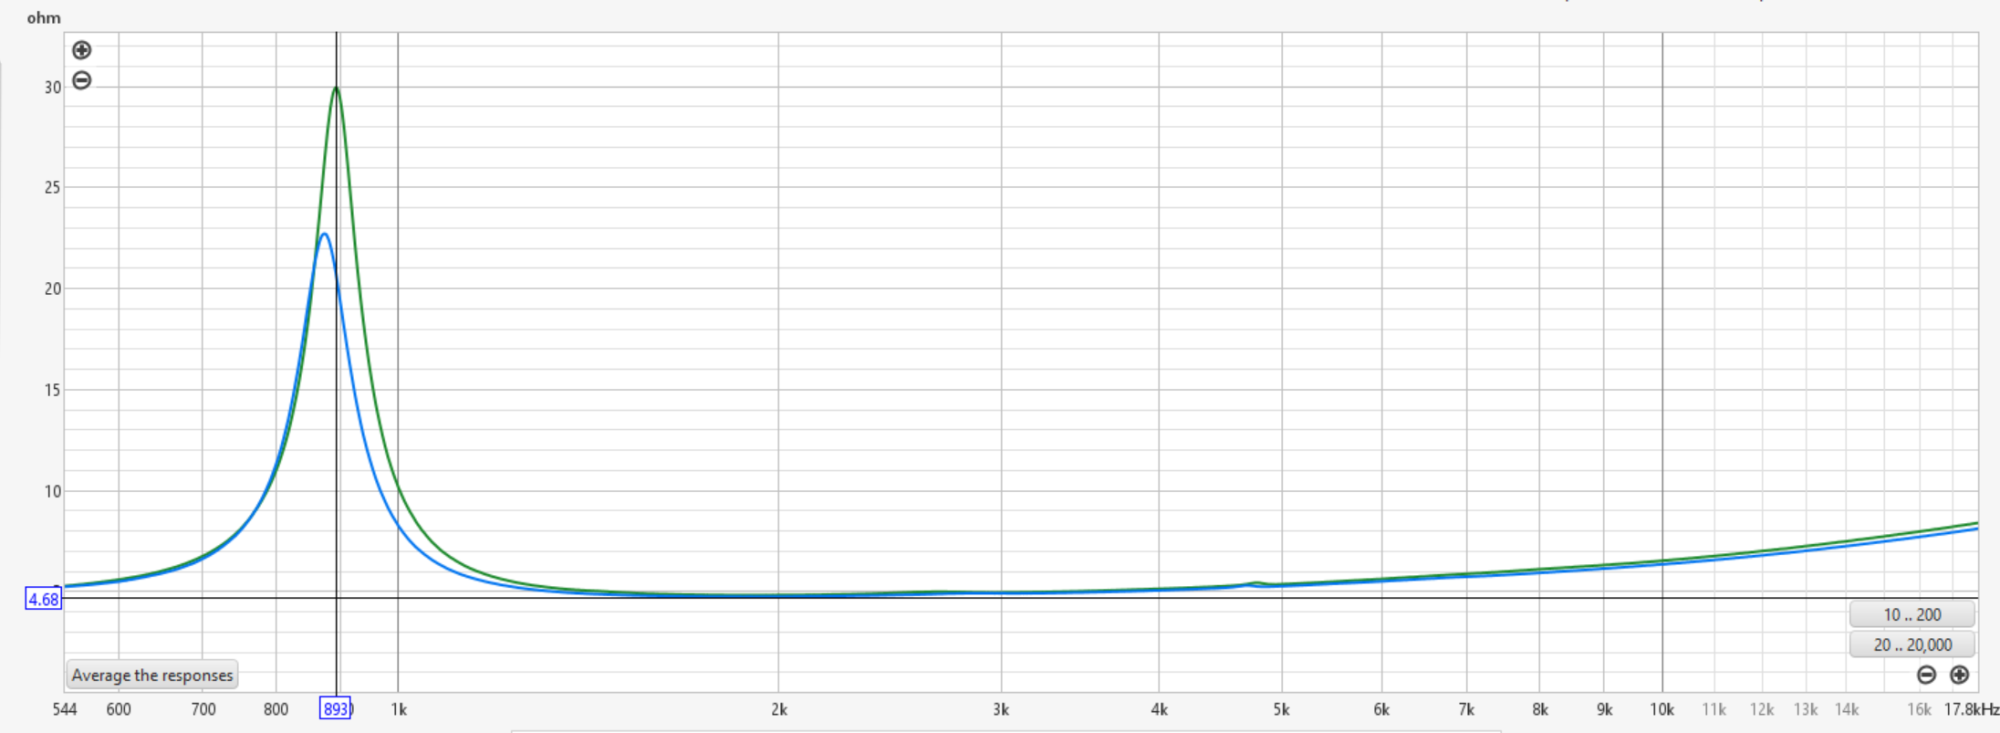2000x733 pixels.
Task: Click the ohm axis unit label
Action: pos(44,18)
